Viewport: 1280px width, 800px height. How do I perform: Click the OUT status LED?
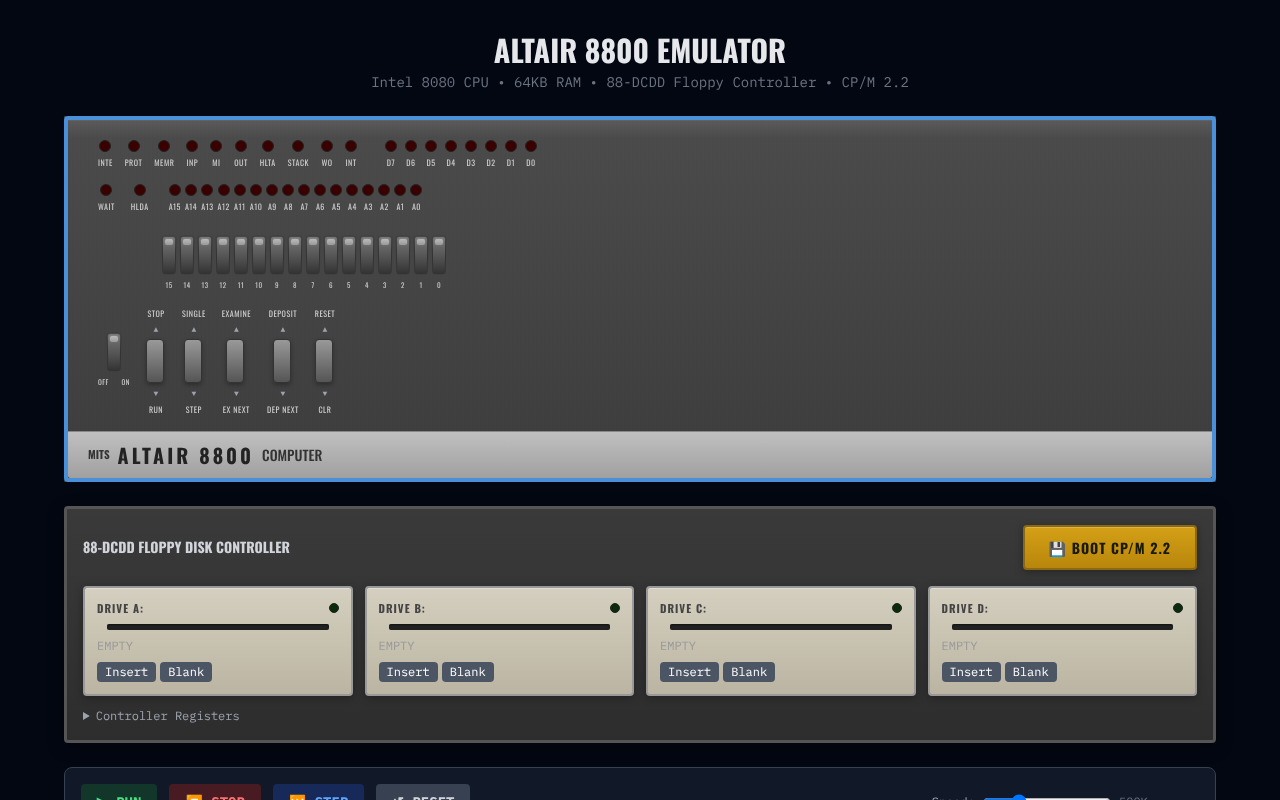click(x=241, y=146)
